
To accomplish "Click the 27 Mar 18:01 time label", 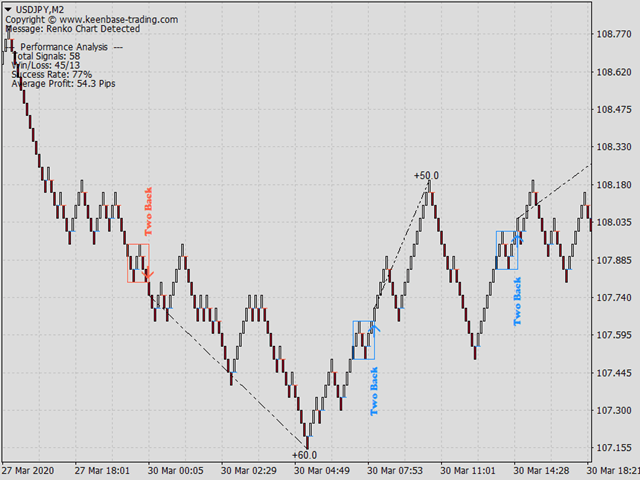I will coord(102,471).
